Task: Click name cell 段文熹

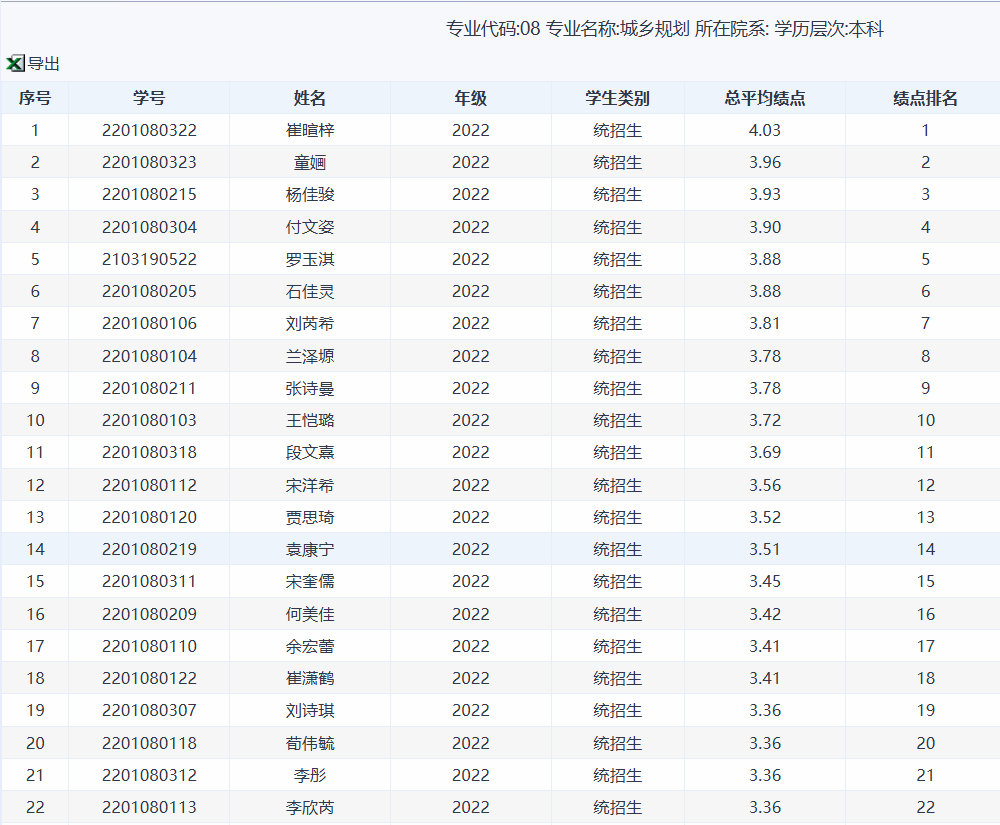Action: click(310, 452)
